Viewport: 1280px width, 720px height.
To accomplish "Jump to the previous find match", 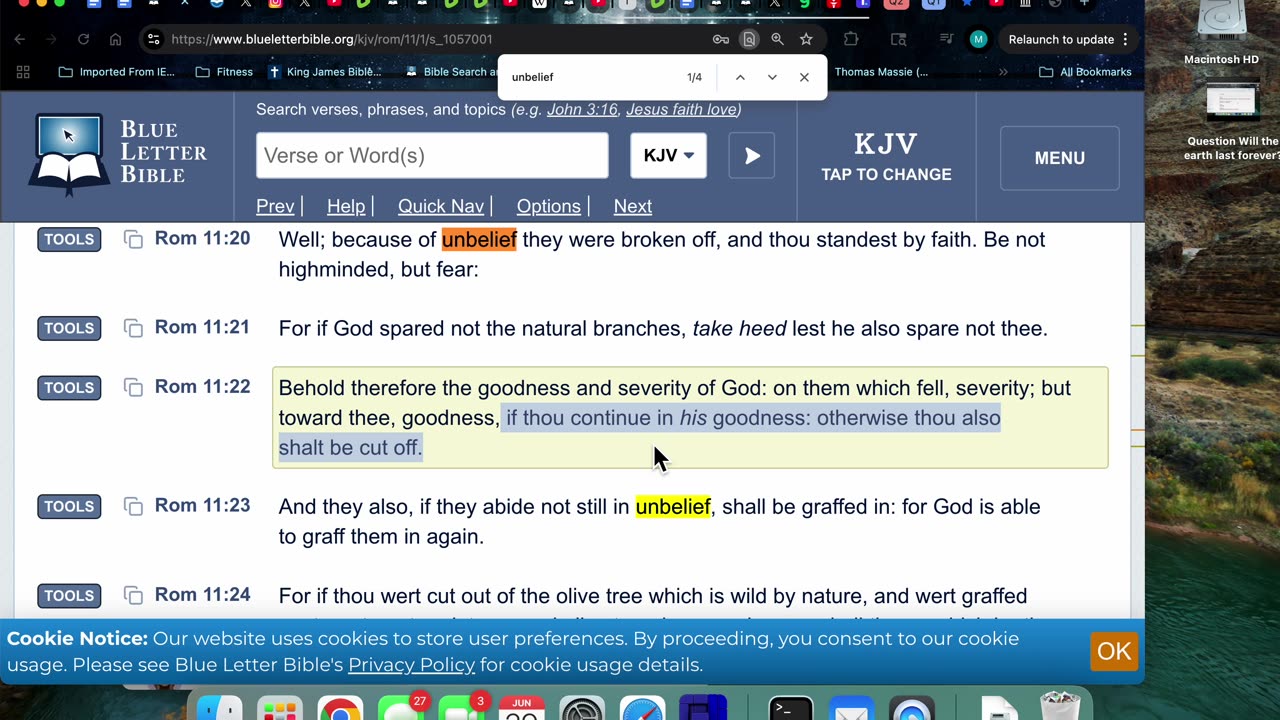I will coord(740,77).
